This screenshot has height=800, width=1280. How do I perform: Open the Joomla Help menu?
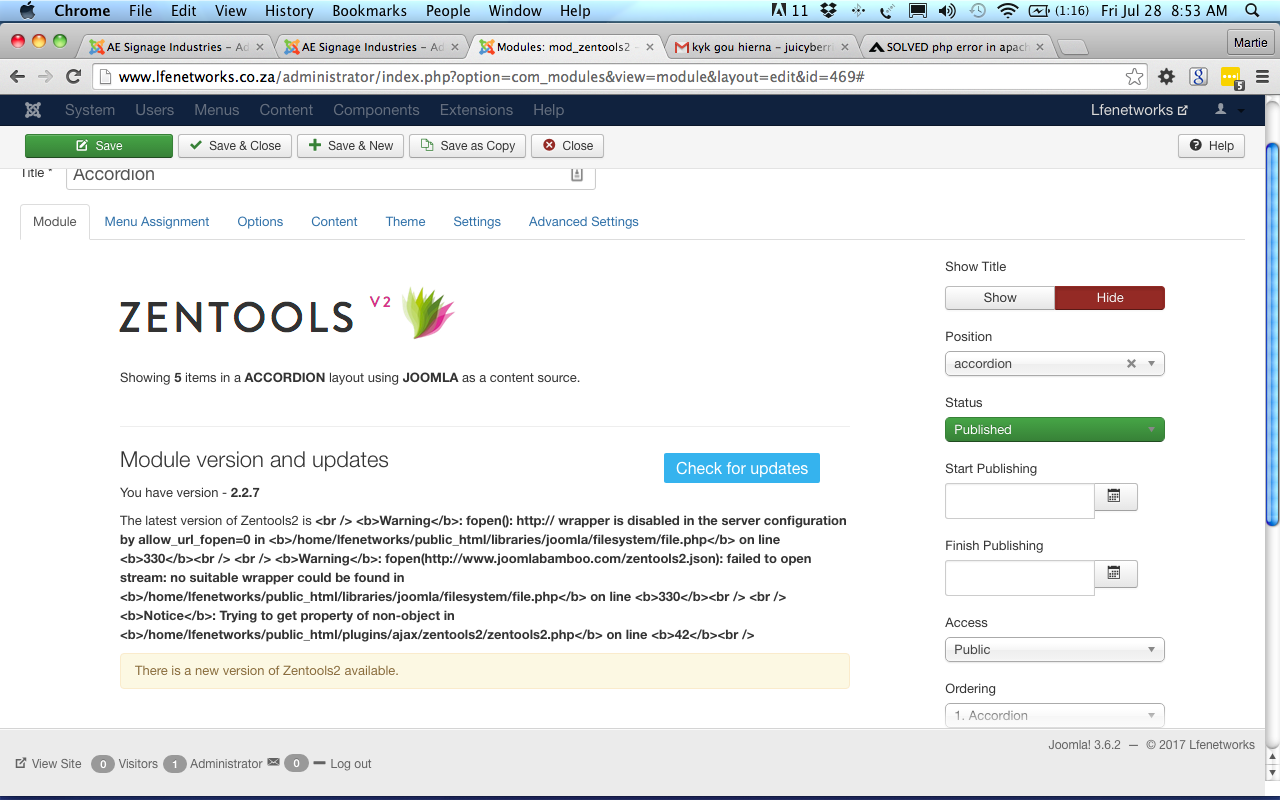(548, 110)
